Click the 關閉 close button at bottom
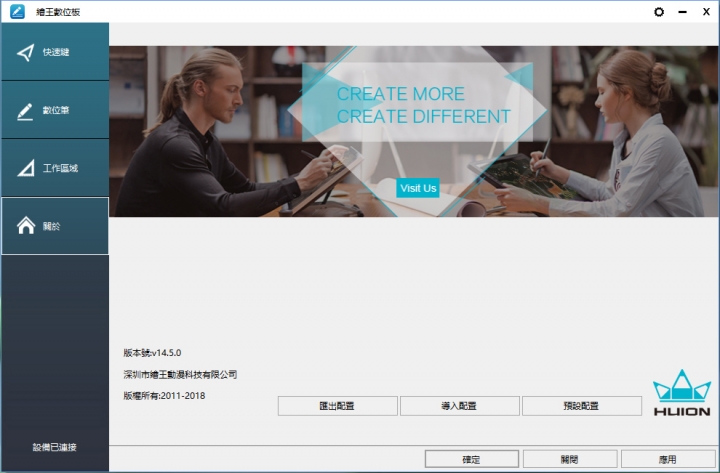 [x=570, y=459]
